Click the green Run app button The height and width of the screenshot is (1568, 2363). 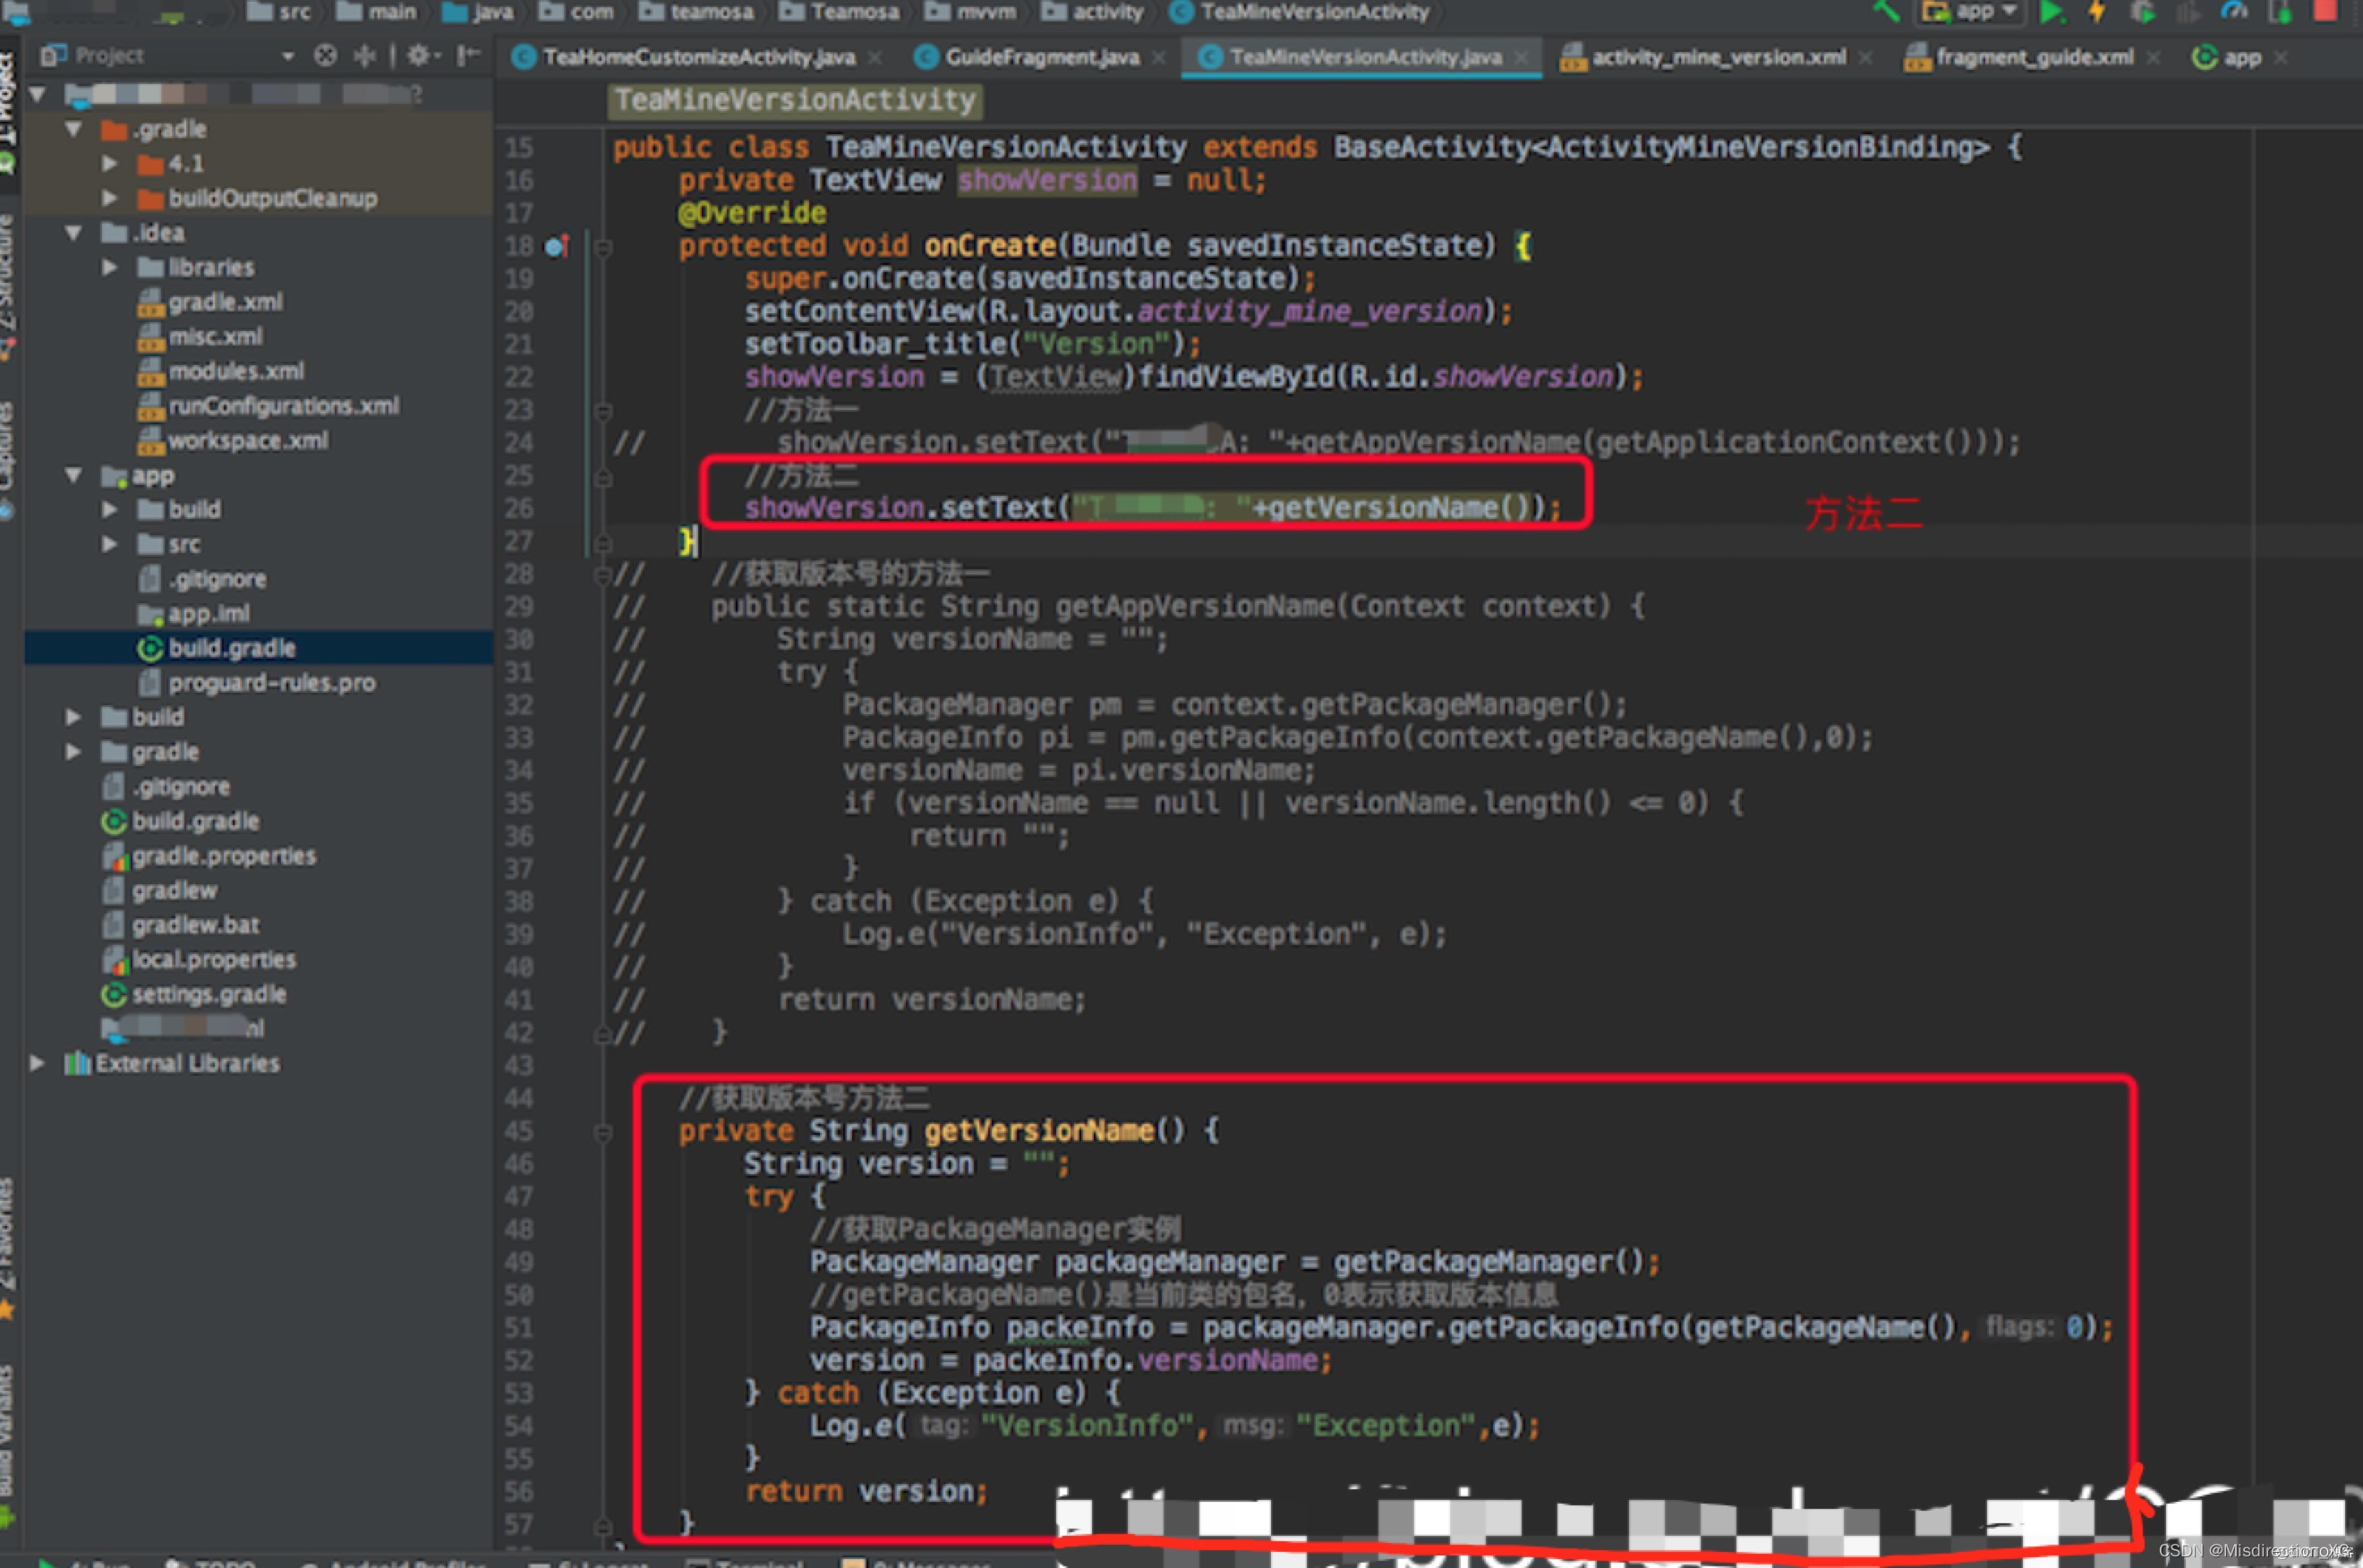pyautogui.click(x=2051, y=12)
